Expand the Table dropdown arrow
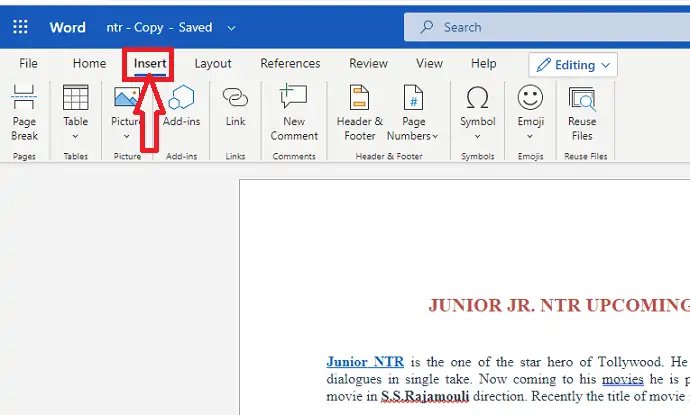The width and height of the screenshot is (690, 415). click(75, 136)
